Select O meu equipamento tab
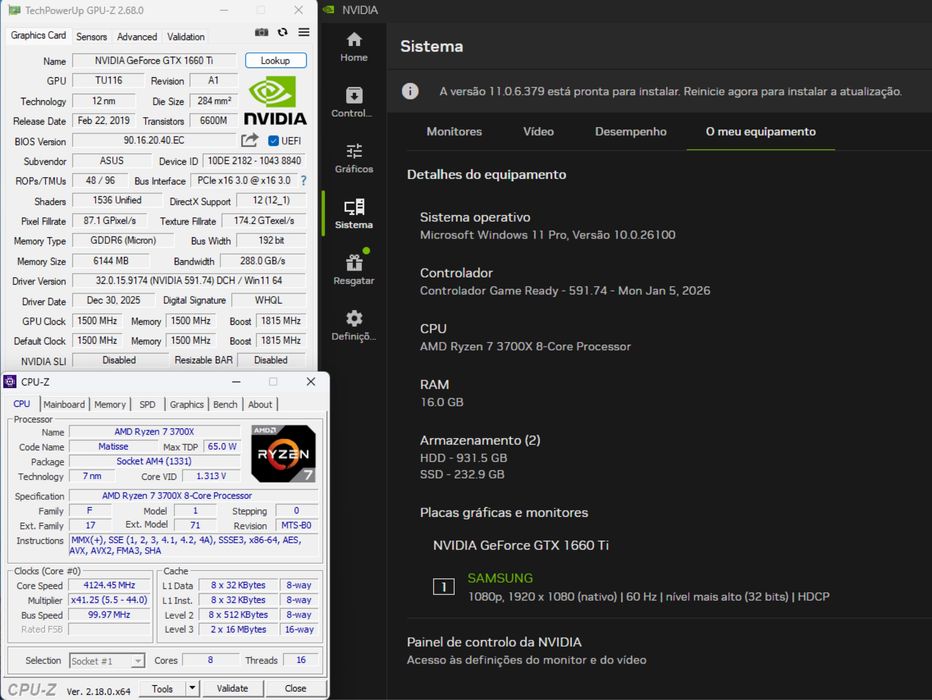The height and width of the screenshot is (700, 932). click(x=761, y=131)
